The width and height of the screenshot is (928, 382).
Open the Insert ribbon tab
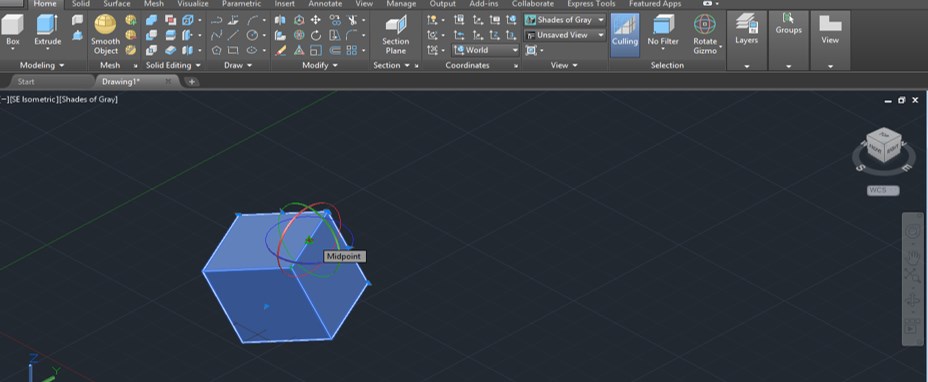pos(285,4)
